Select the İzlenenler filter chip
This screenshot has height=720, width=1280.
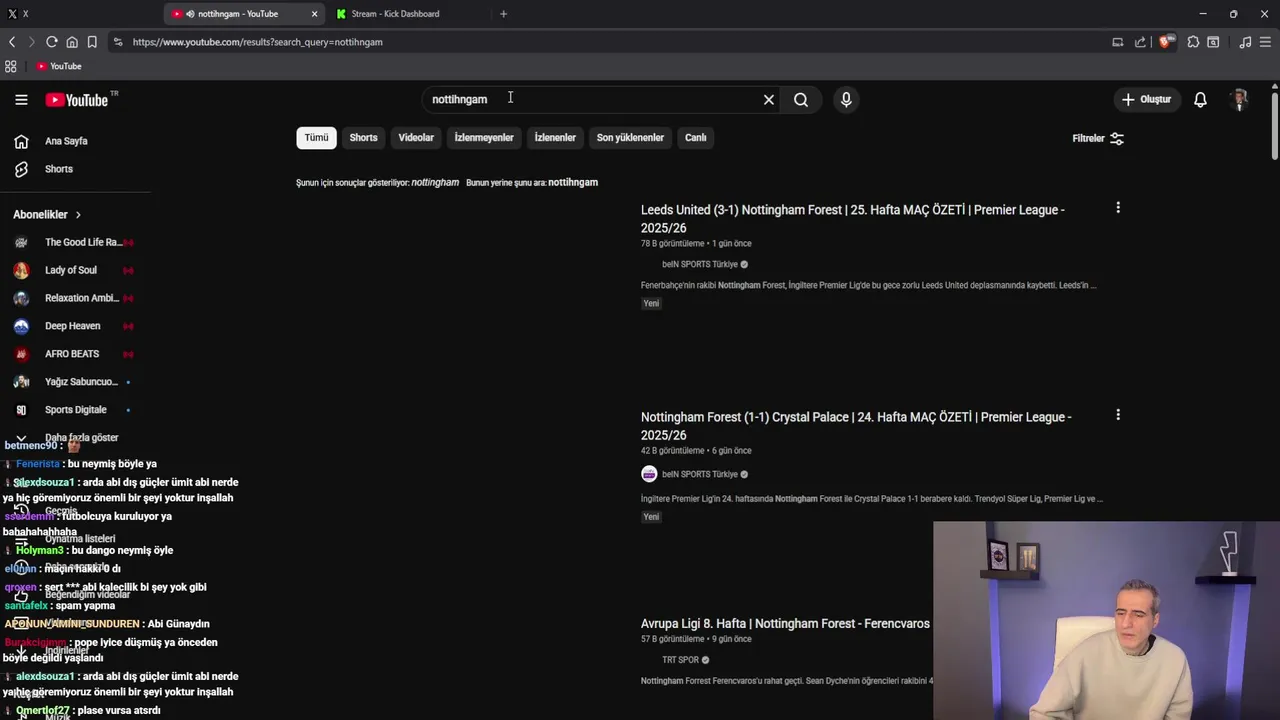coord(555,138)
